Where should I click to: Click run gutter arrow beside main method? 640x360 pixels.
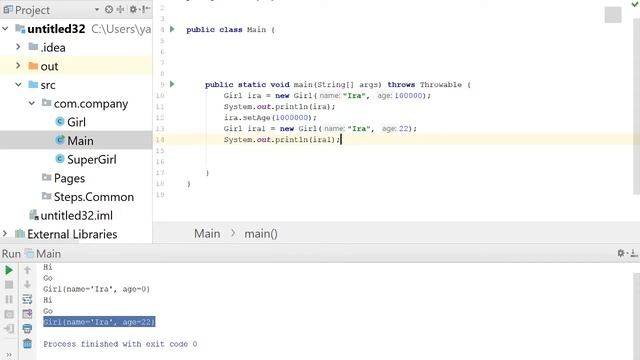tap(172, 84)
